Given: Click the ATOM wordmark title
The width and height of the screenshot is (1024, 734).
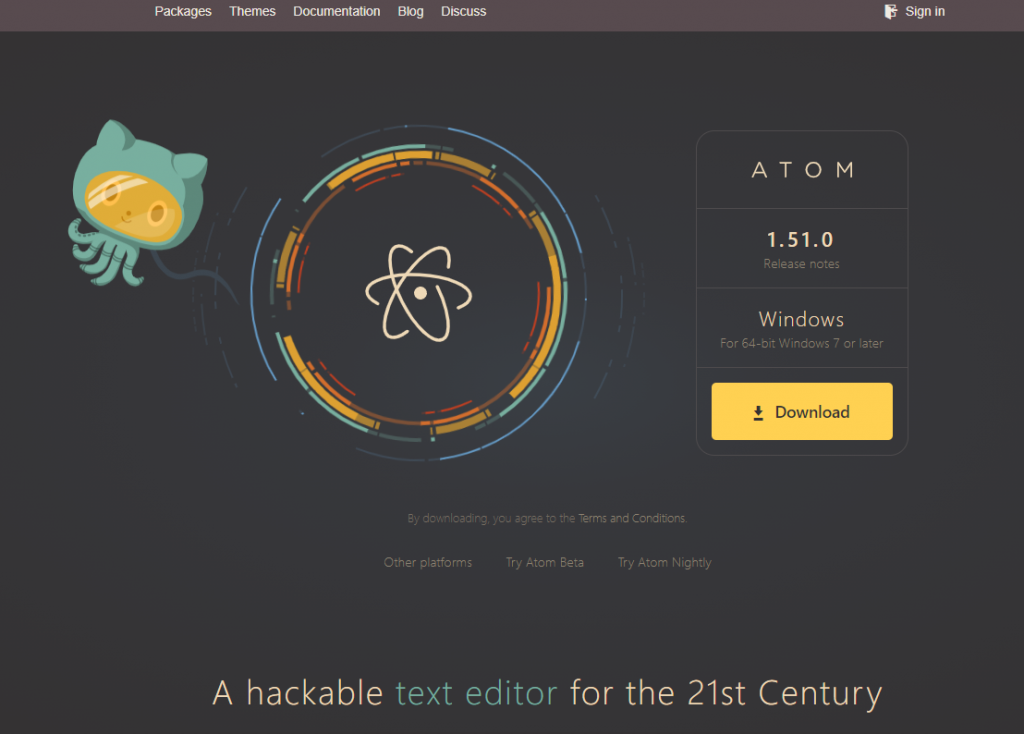Looking at the screenshot, I should pyautogui.click(x=802, y=170).
